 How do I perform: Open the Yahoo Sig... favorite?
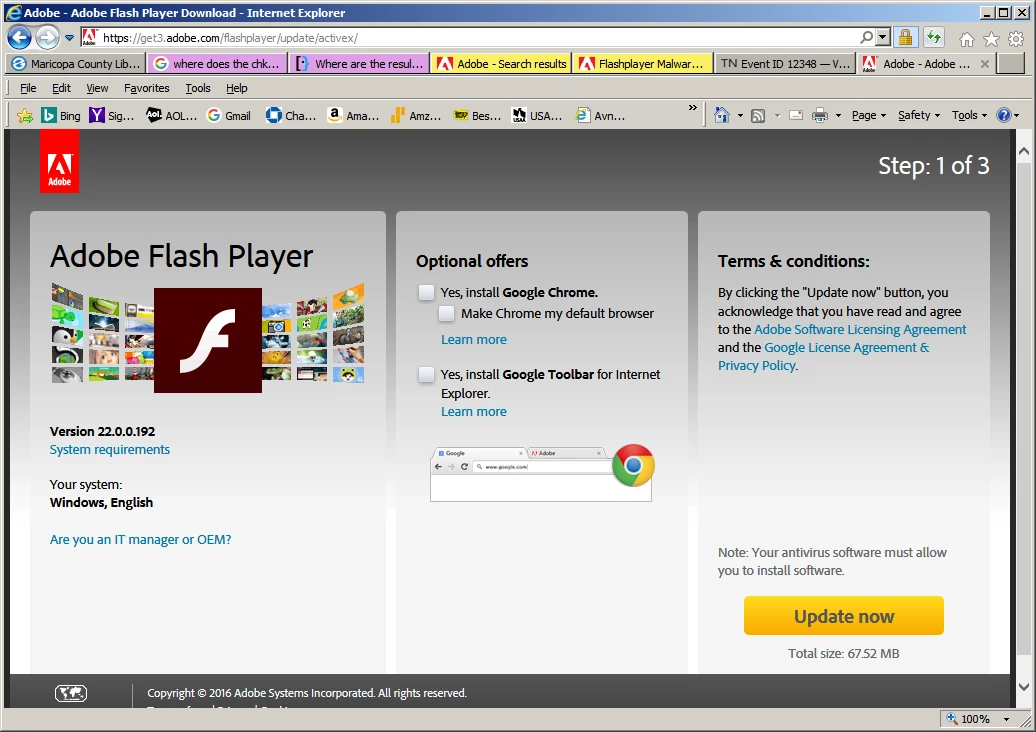112,116
